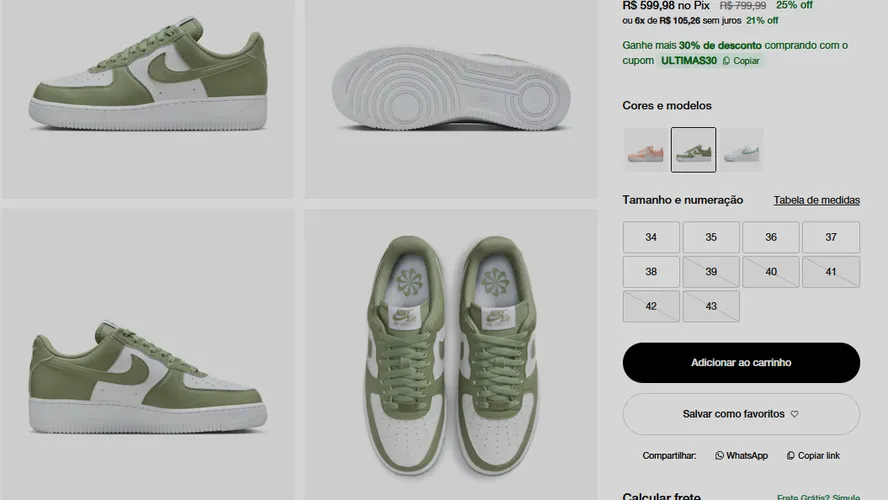Choose size 34
Image resolution: width=888 pixels, height=500 pixels.
click(651, 237)
